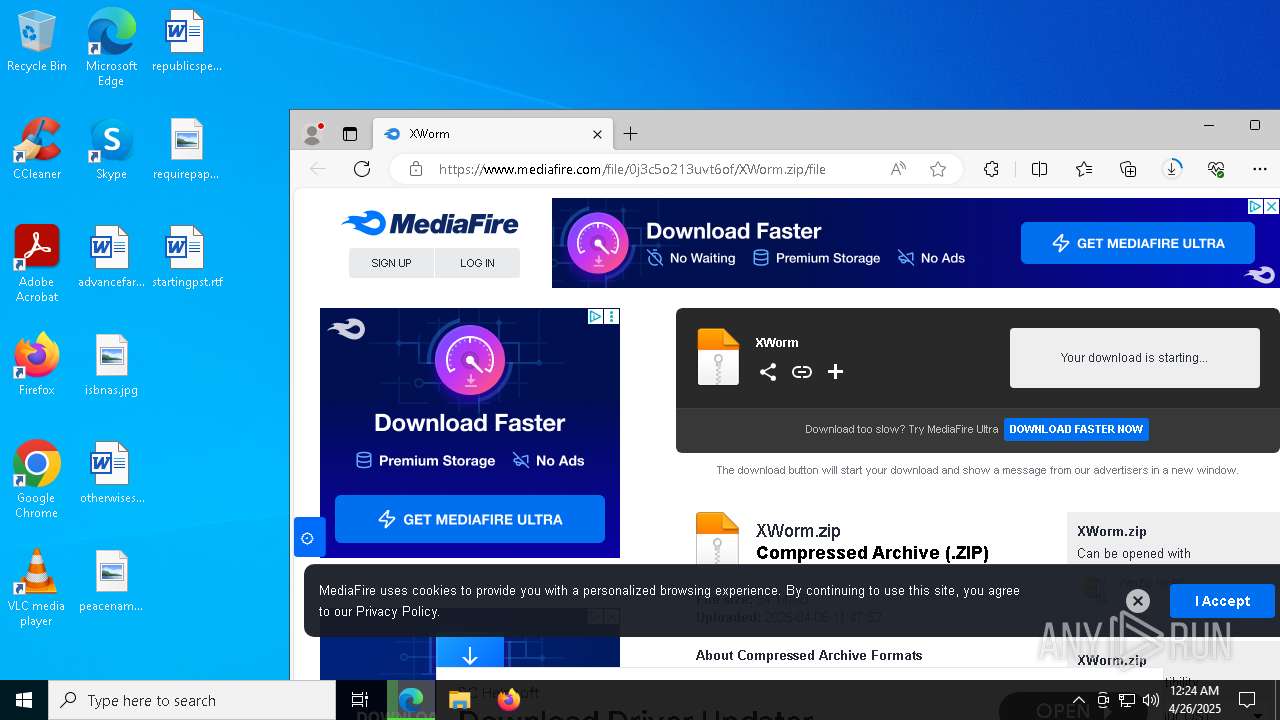Open a new browser tab
Viewport: 1280px width, 720px height.
click(x=630, y=134)
